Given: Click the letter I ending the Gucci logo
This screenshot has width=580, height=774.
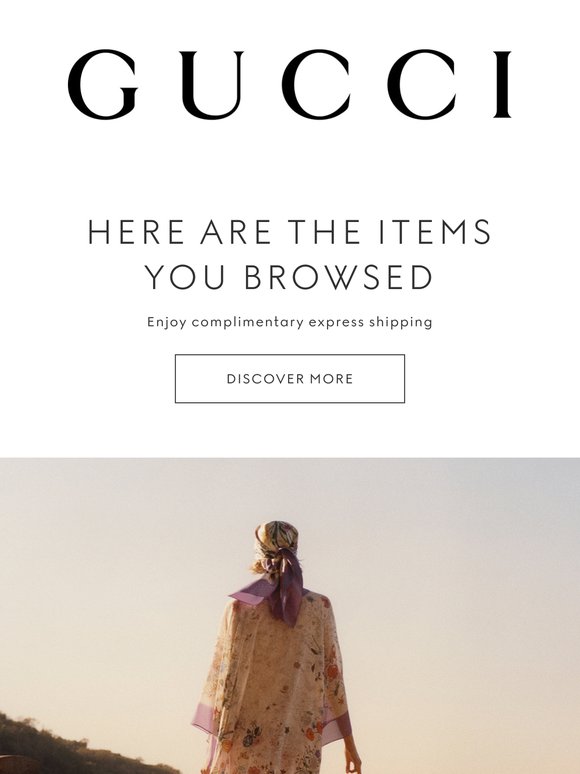Looking at the screenshot, I should (502, 84).
